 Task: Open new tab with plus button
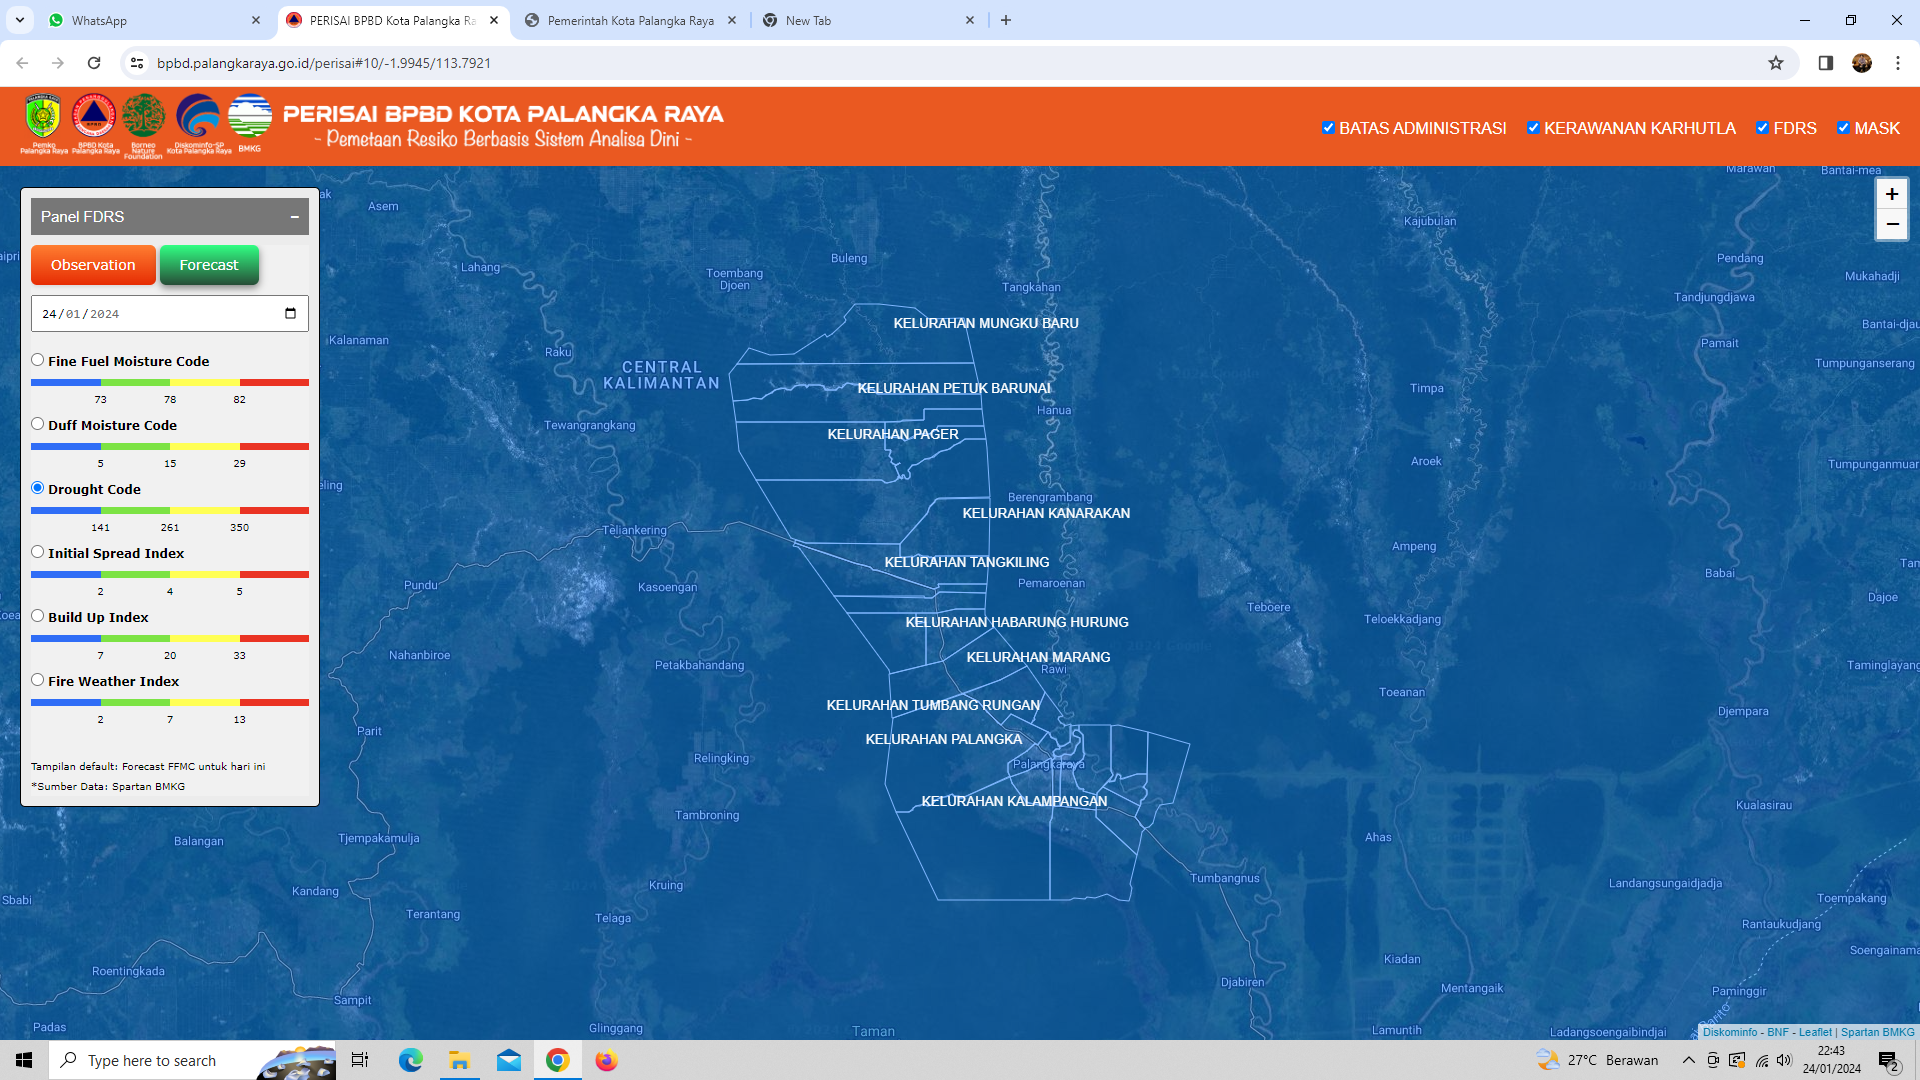[x=1006, y=20]
